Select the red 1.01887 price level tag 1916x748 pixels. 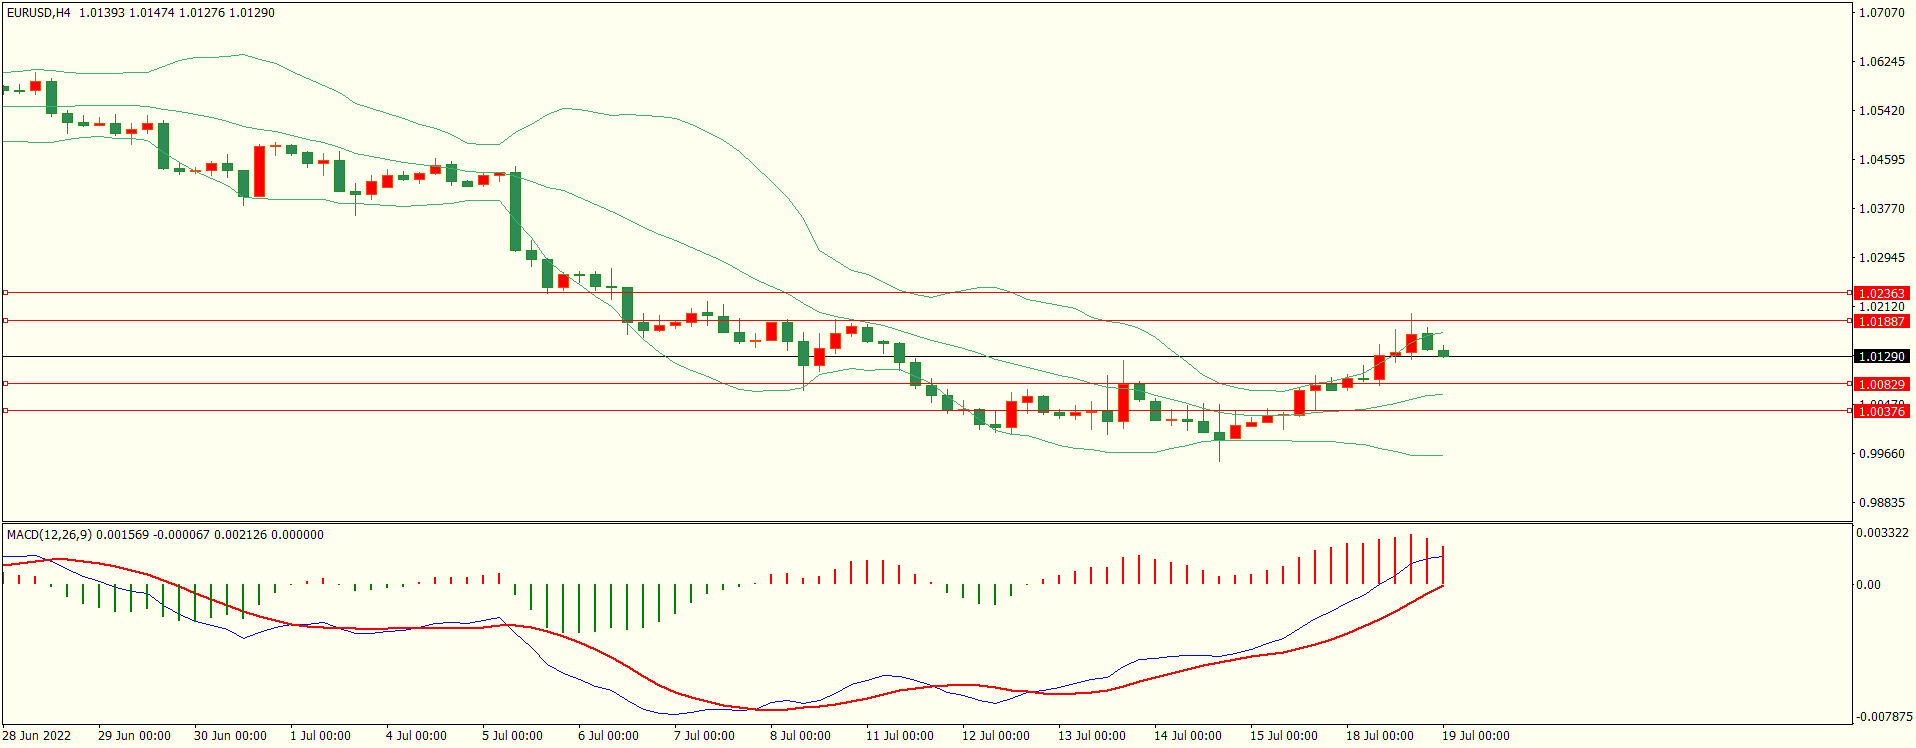(x=1881, y=321)
